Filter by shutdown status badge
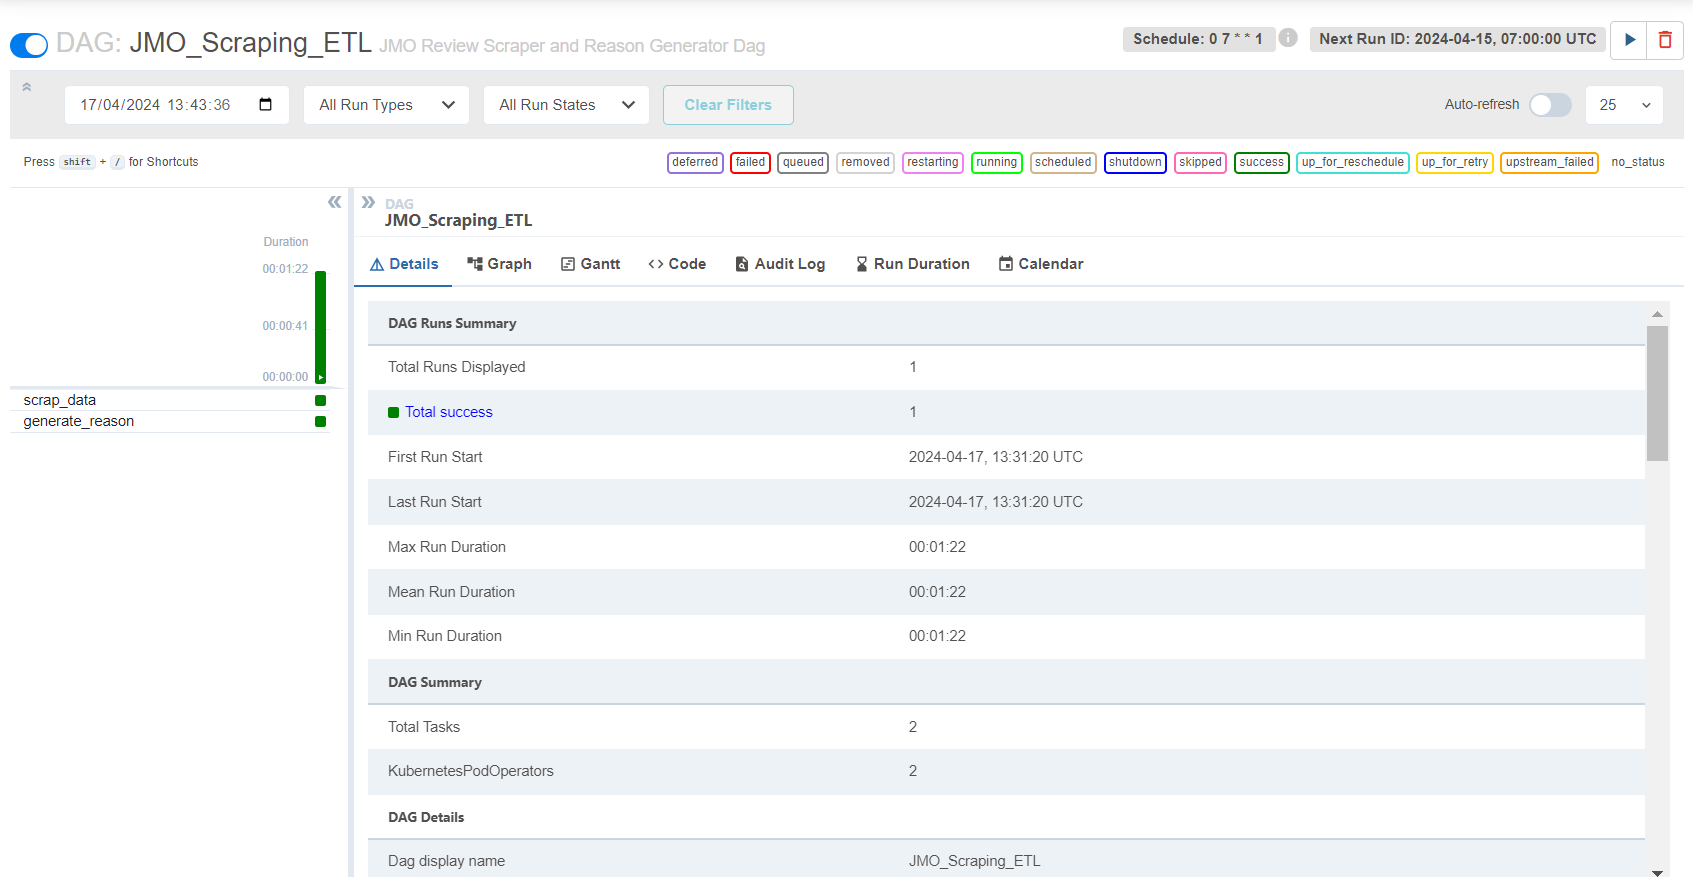Image resolution: width=1693 pixels, height=877 pixels. (1135, 162)
